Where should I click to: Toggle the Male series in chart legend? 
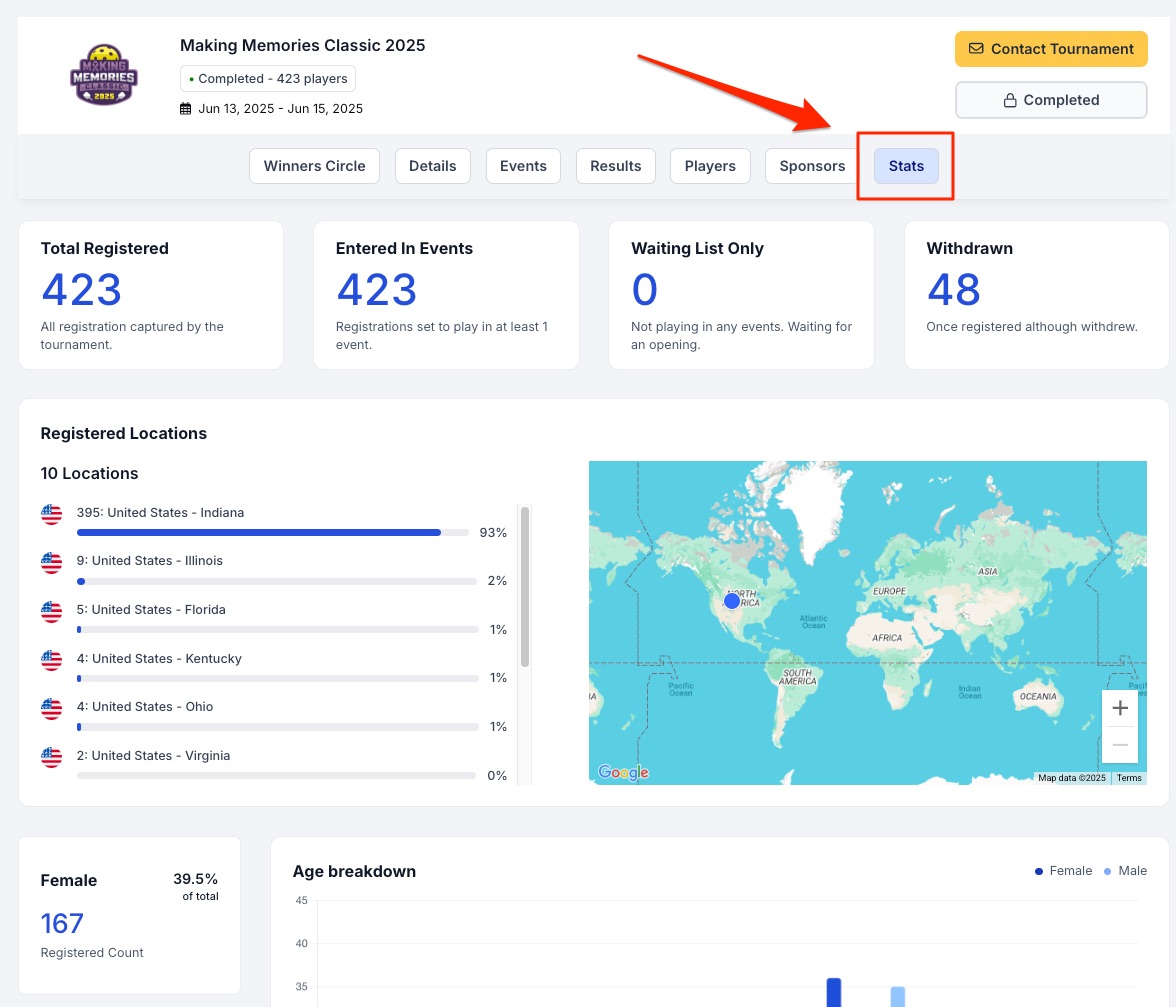(x=1125, y=871)
